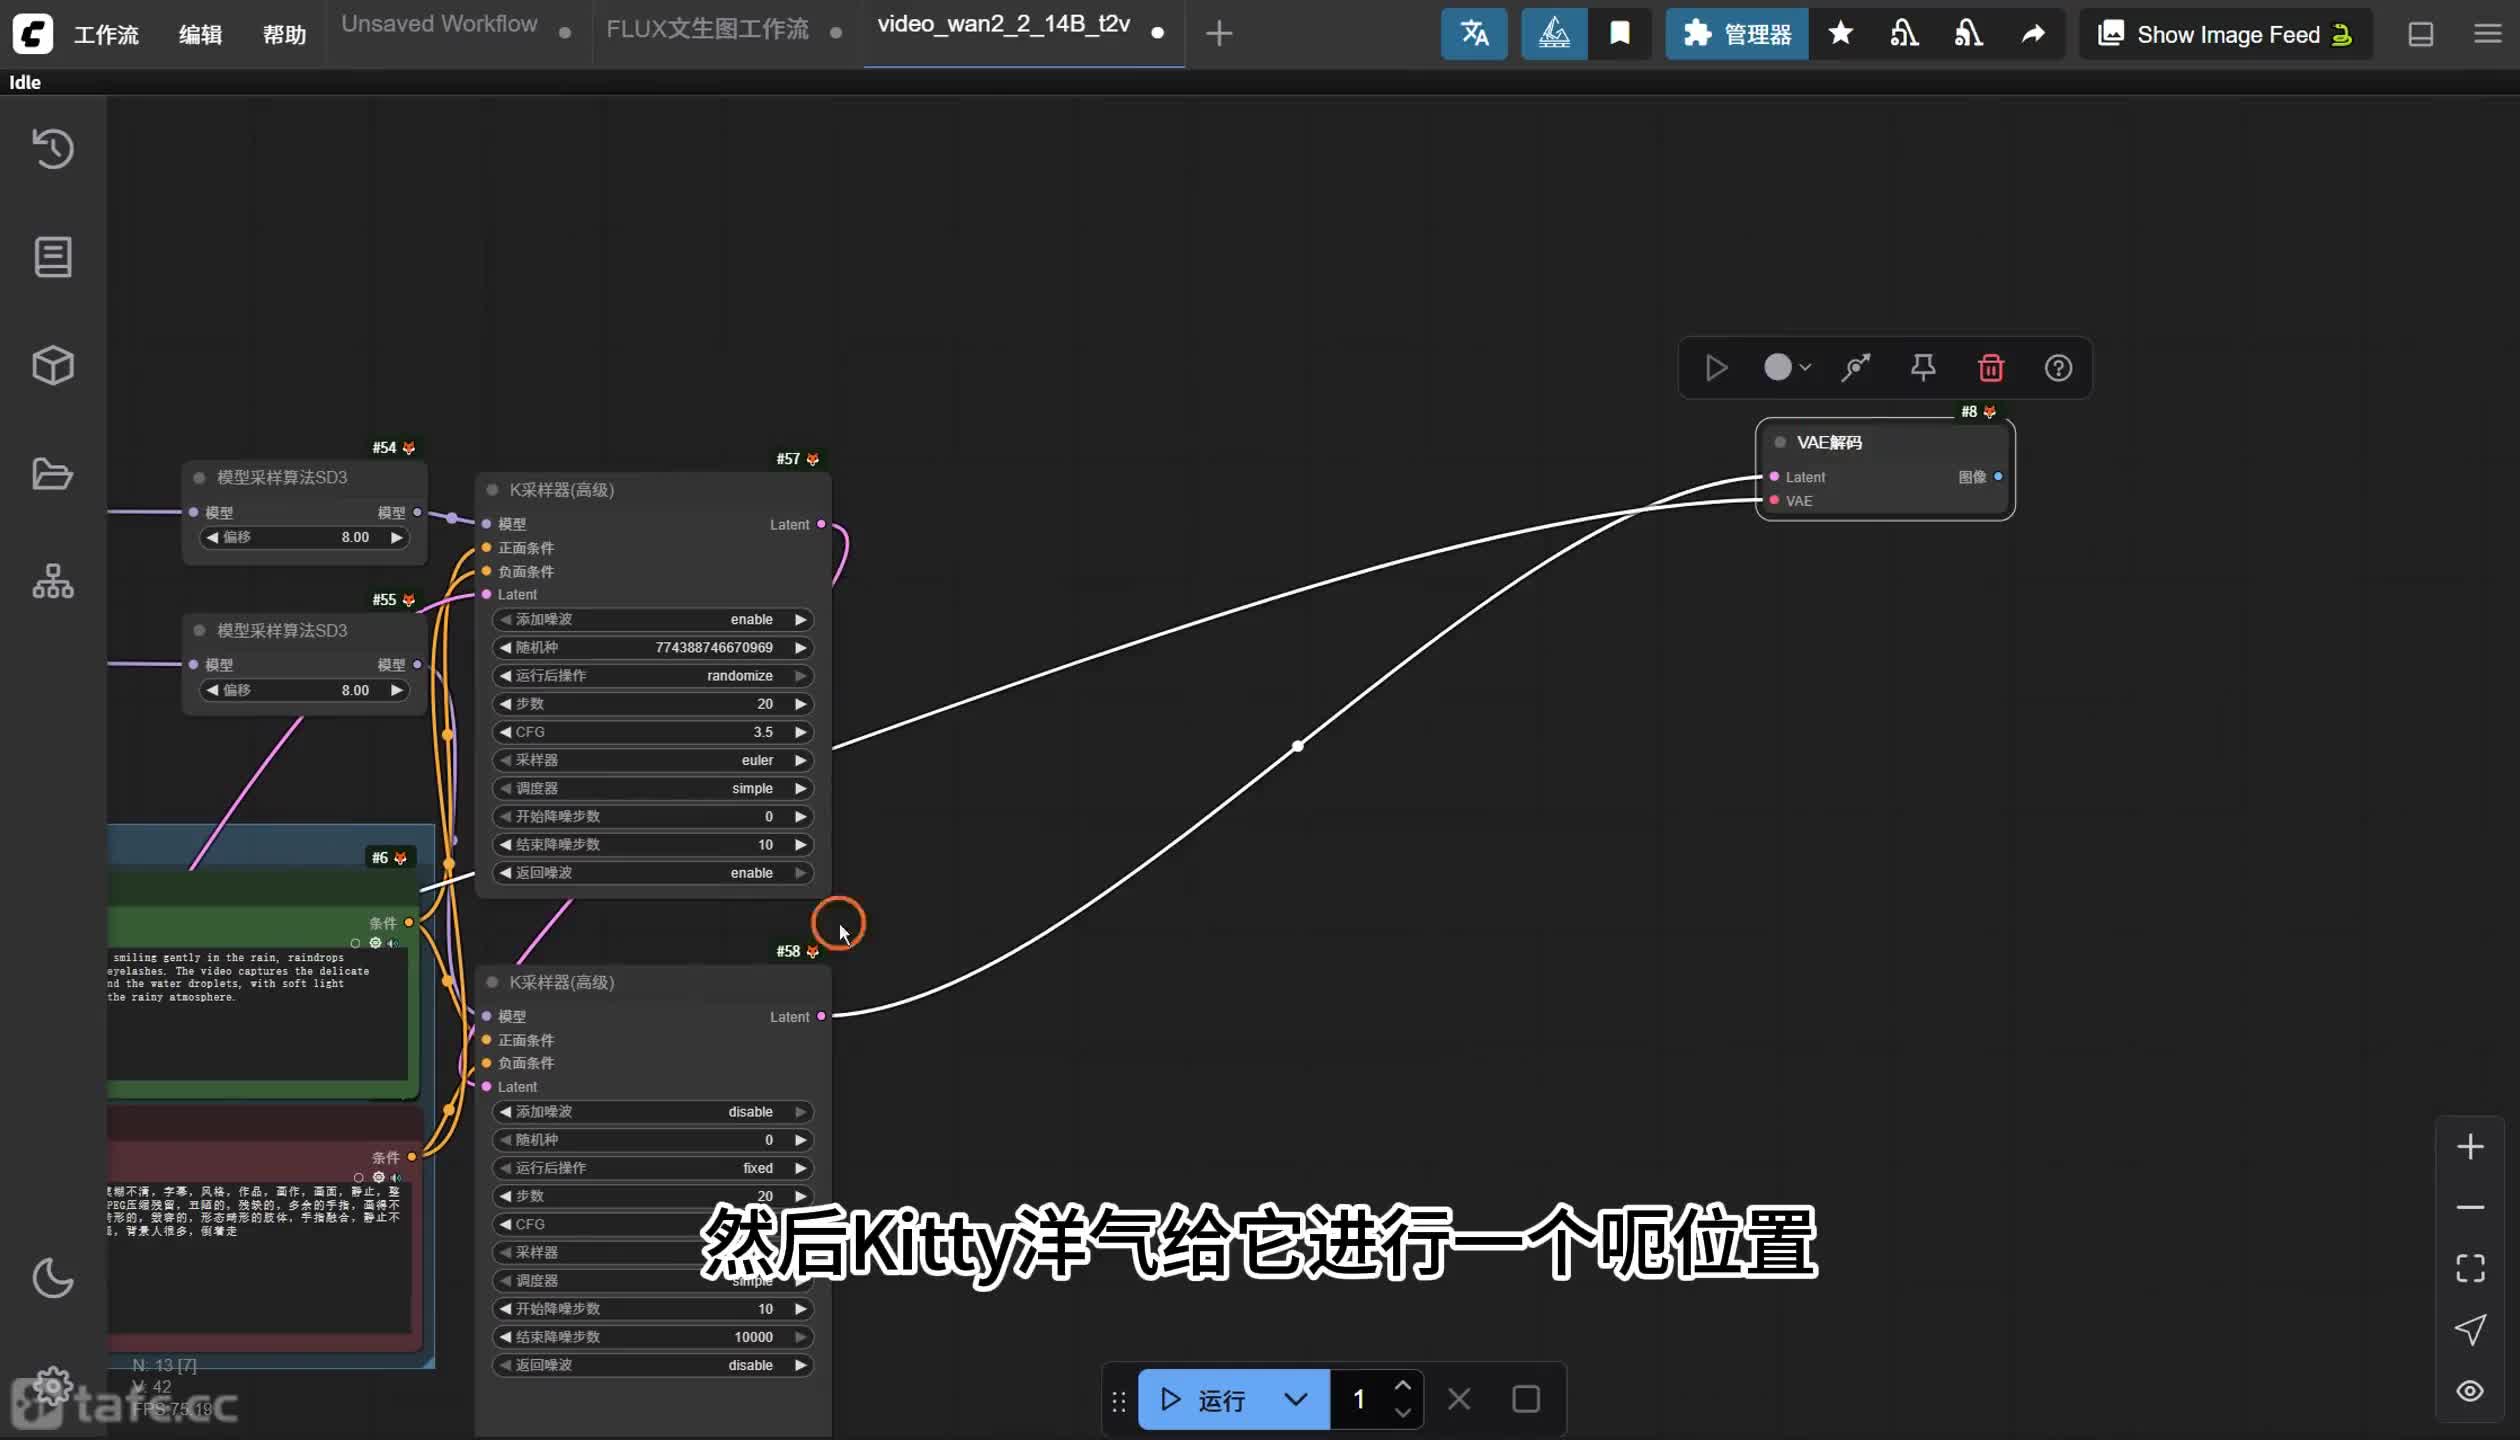Click the 运行 run button
Screen dimensions: 2520x1440
[1204, 1399]
